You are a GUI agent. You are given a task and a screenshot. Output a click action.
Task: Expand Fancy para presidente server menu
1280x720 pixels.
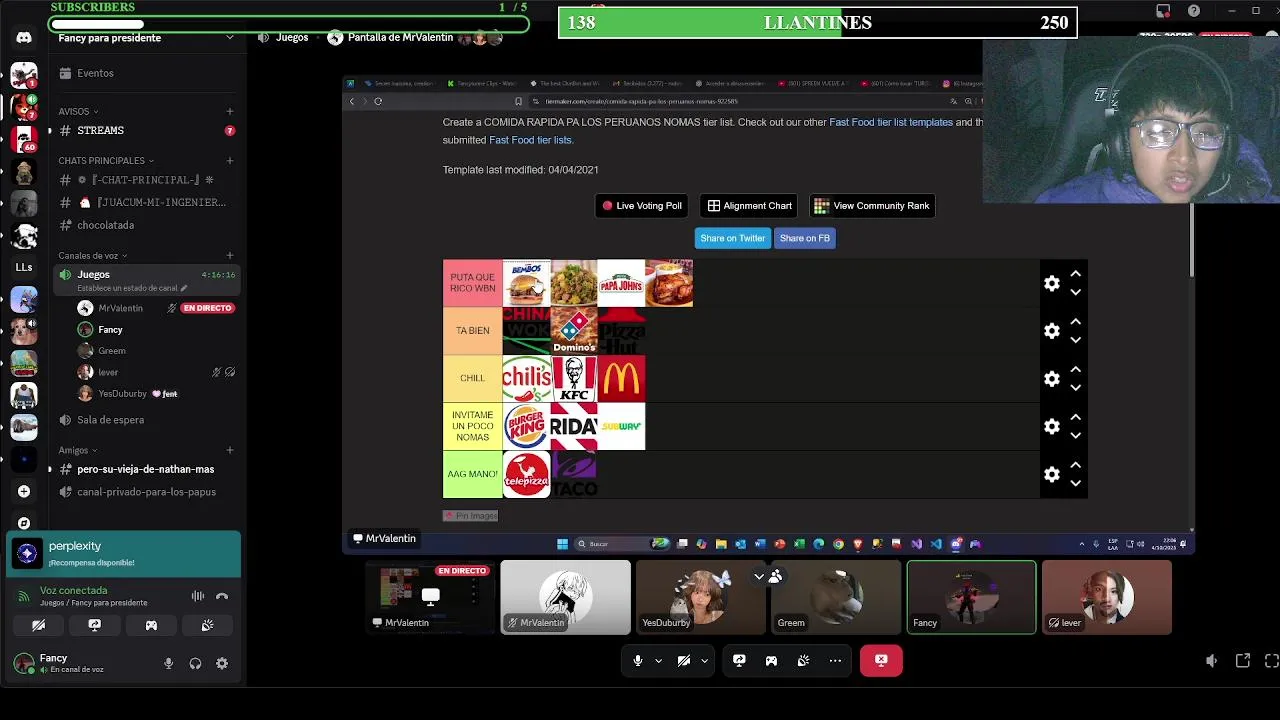229,38
